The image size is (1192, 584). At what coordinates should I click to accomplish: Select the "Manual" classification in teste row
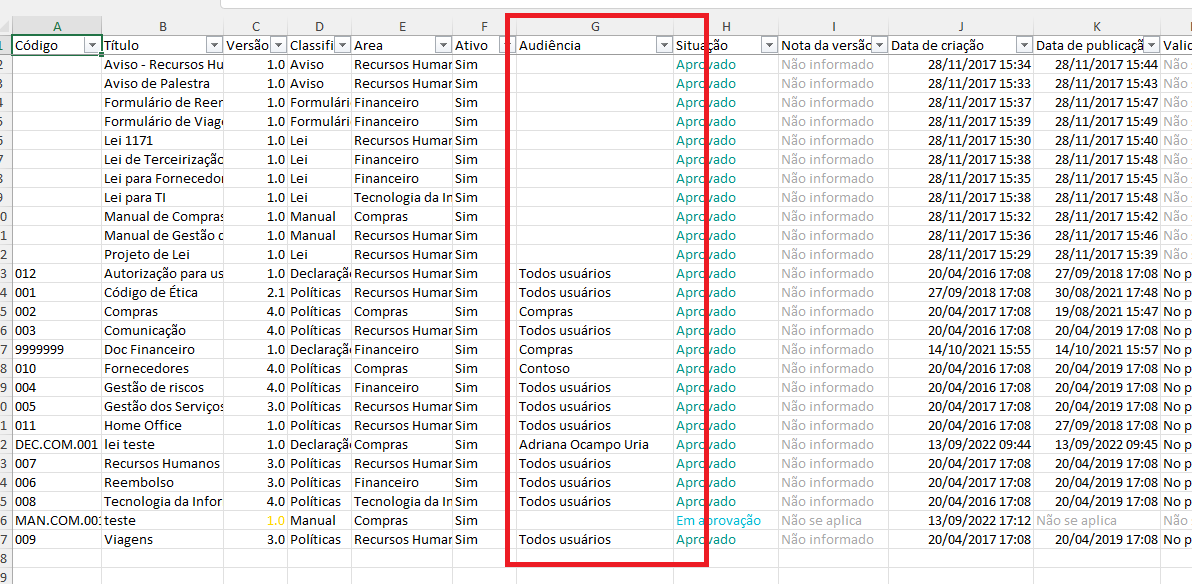click(319, 521)
